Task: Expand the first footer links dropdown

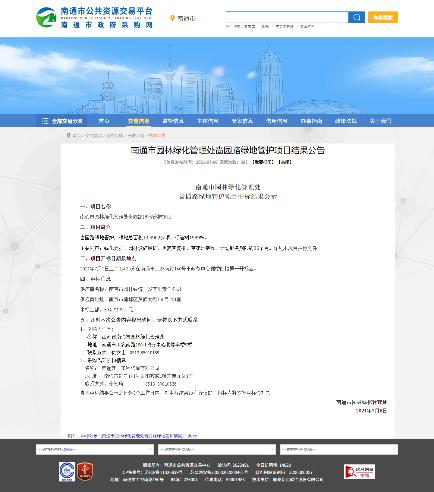Action: tap(95, 449)
